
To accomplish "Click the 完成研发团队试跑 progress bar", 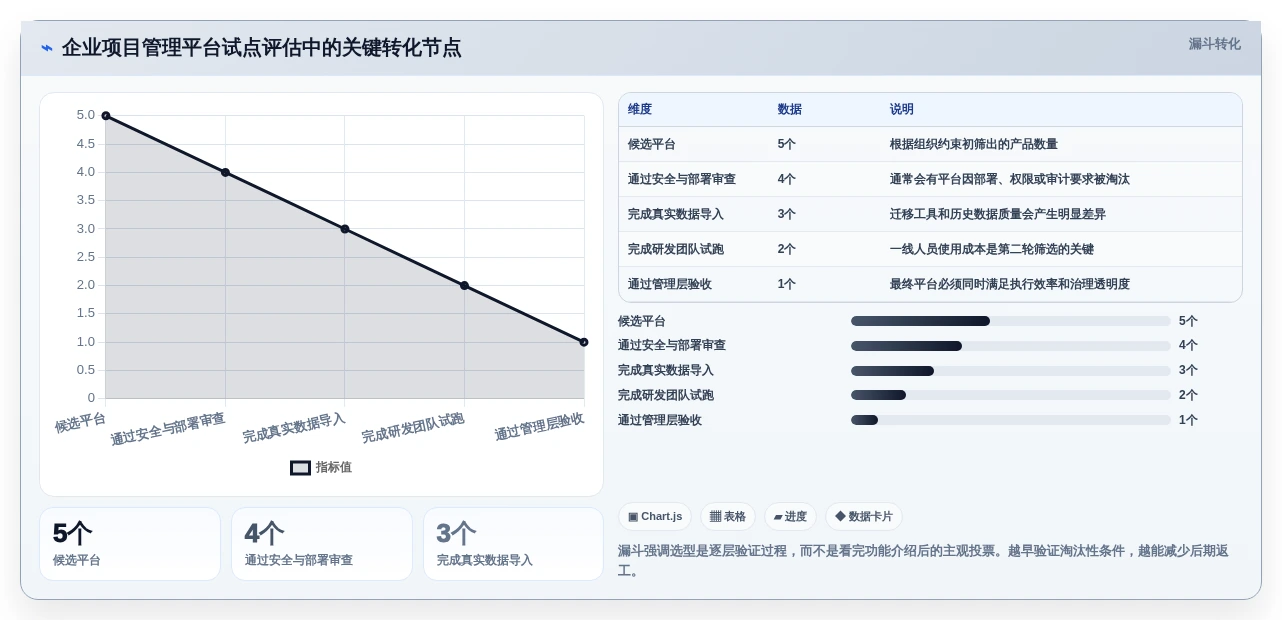I will [1010, 395].
